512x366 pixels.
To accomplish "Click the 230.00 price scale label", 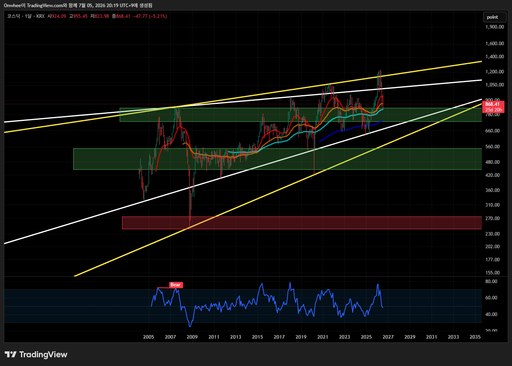I will click(493, 234).
